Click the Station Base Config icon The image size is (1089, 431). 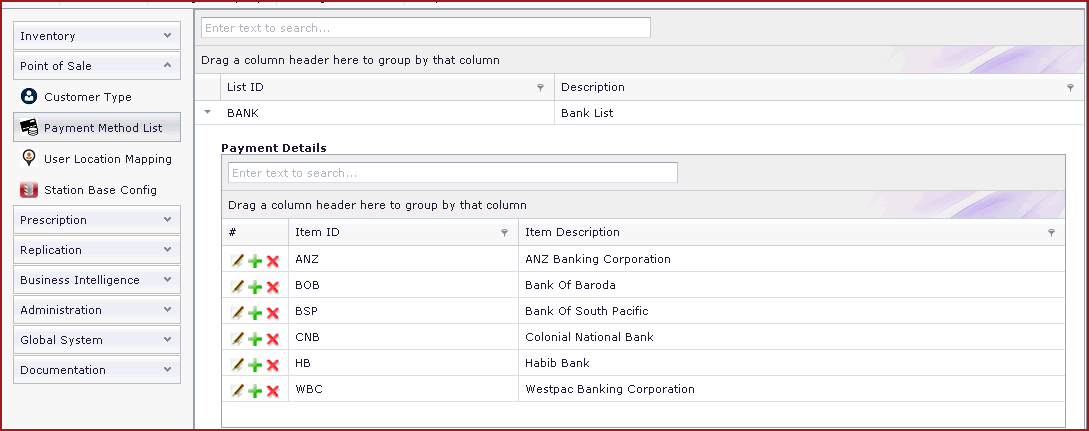click(28, 190)
